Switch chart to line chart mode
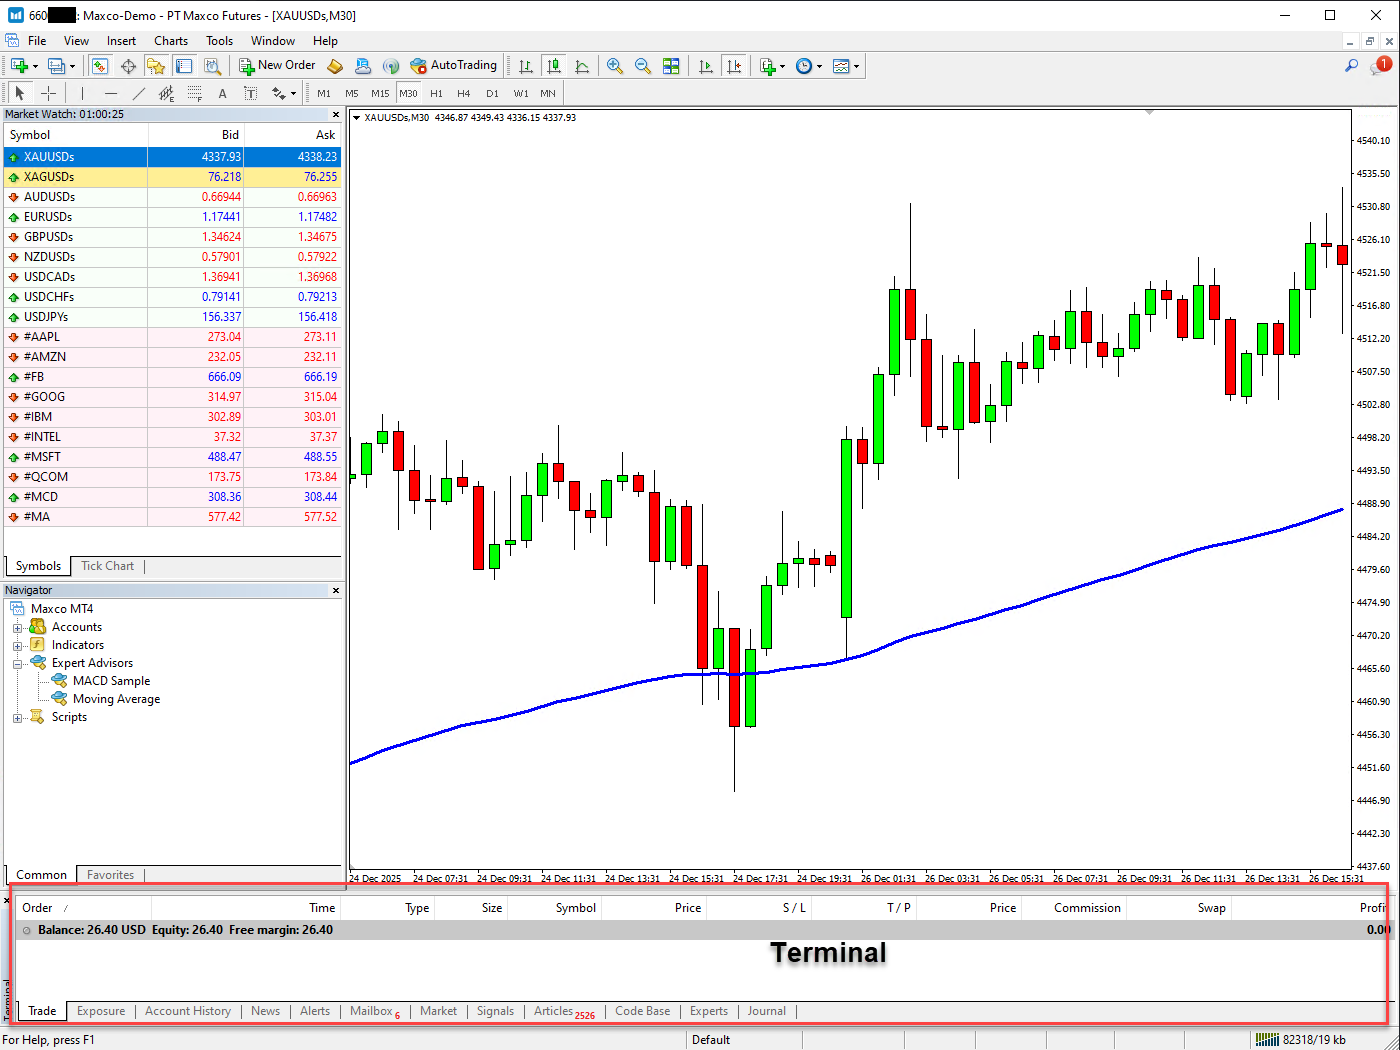This screenshot has height=1050, width=1400. 582,66
